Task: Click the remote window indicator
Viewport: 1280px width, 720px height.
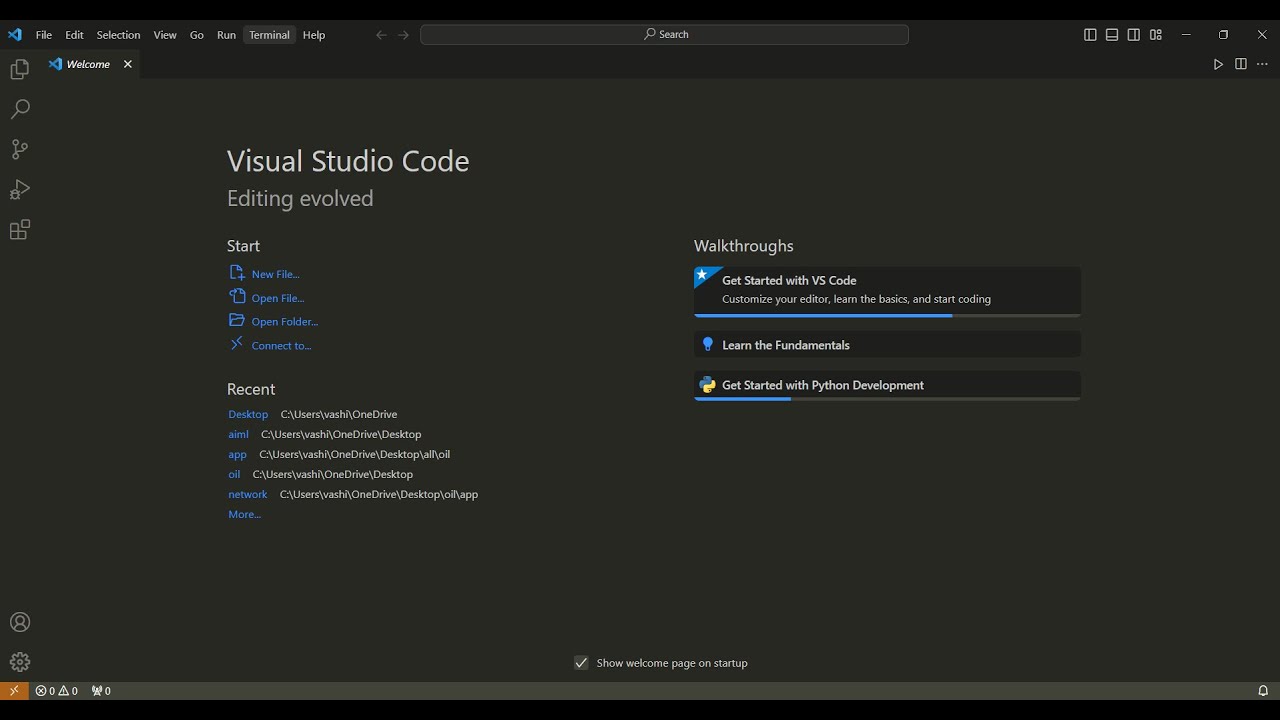Action: (14, 691)
